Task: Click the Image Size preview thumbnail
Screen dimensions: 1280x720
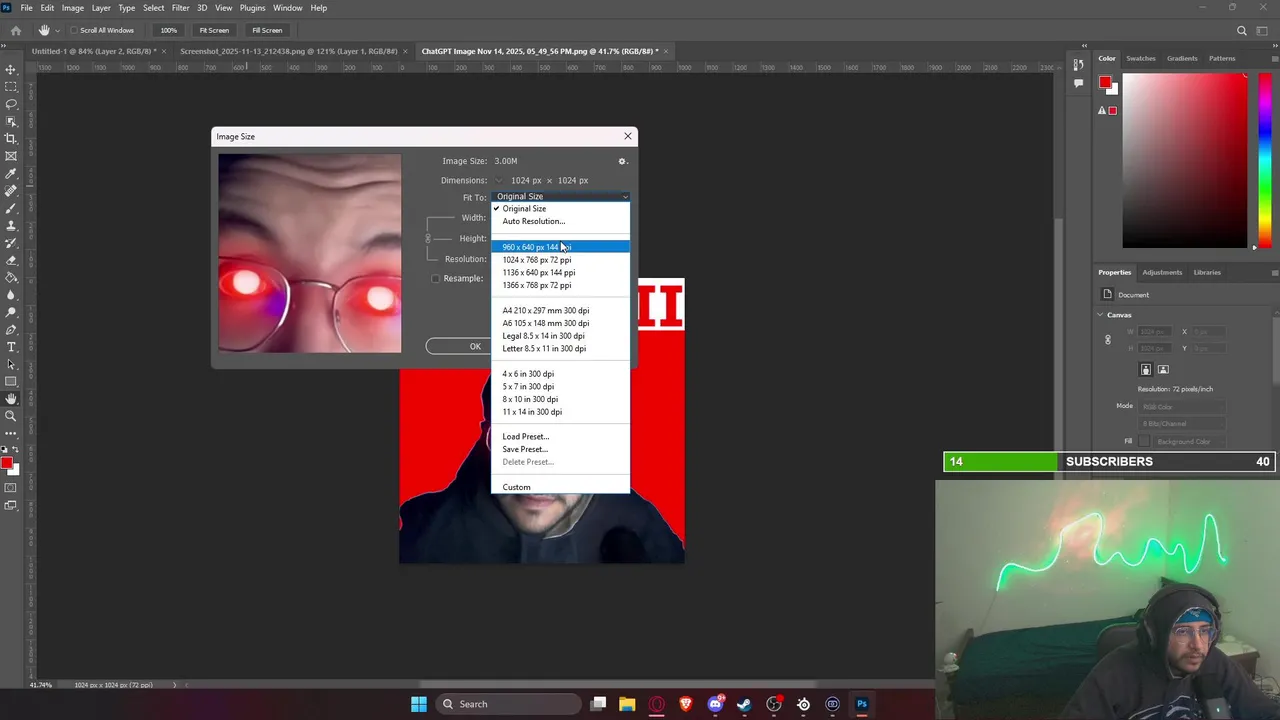Action: (310, 252)
